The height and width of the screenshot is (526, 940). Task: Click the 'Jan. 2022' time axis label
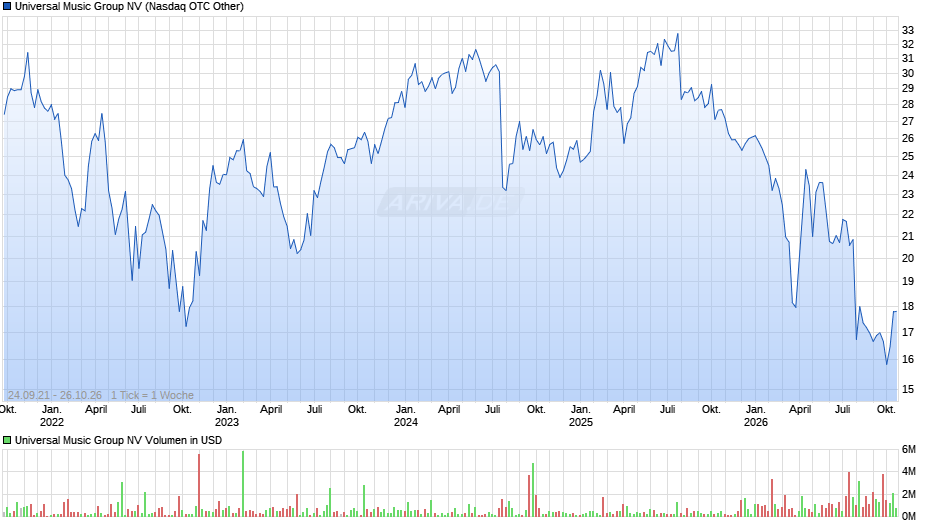tap(52, 416)
